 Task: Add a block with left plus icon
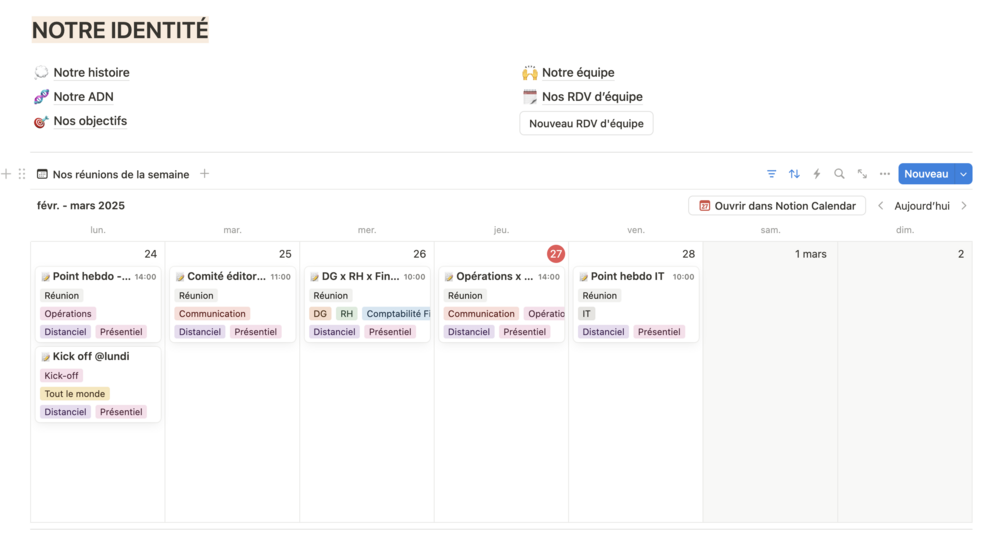[6, 174]
